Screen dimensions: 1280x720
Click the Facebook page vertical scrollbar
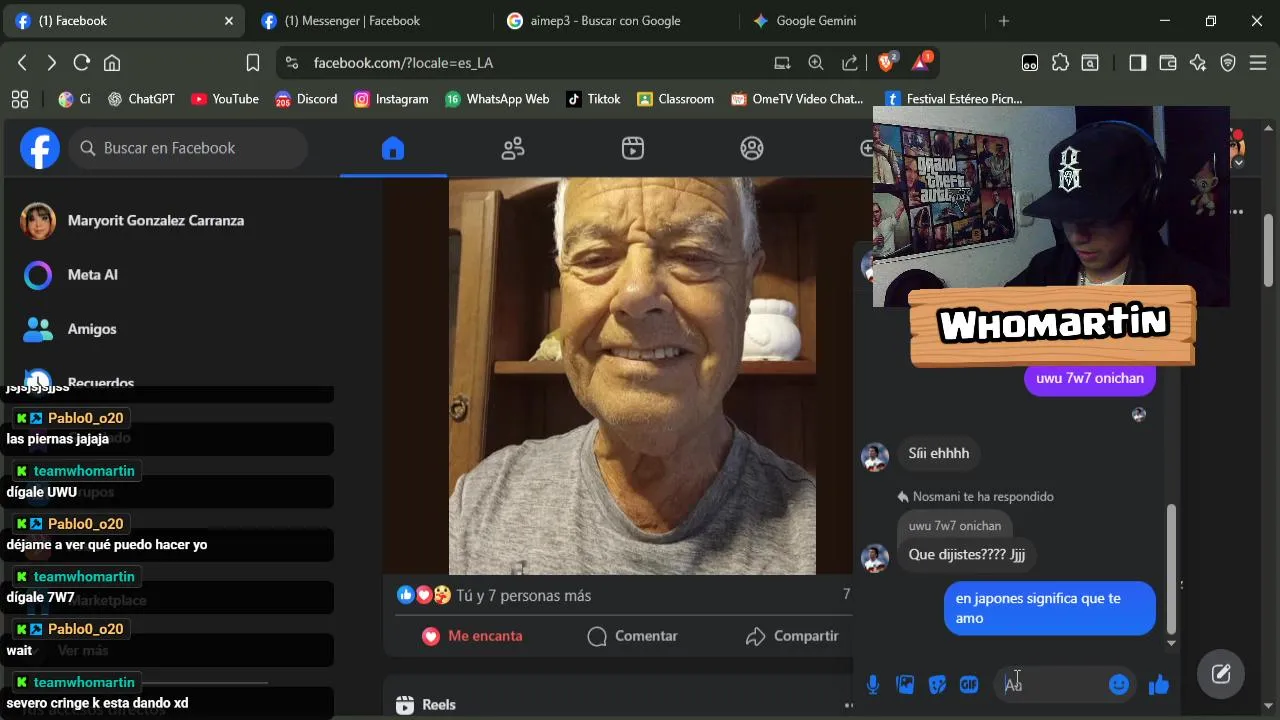[x=1269, y=250]
